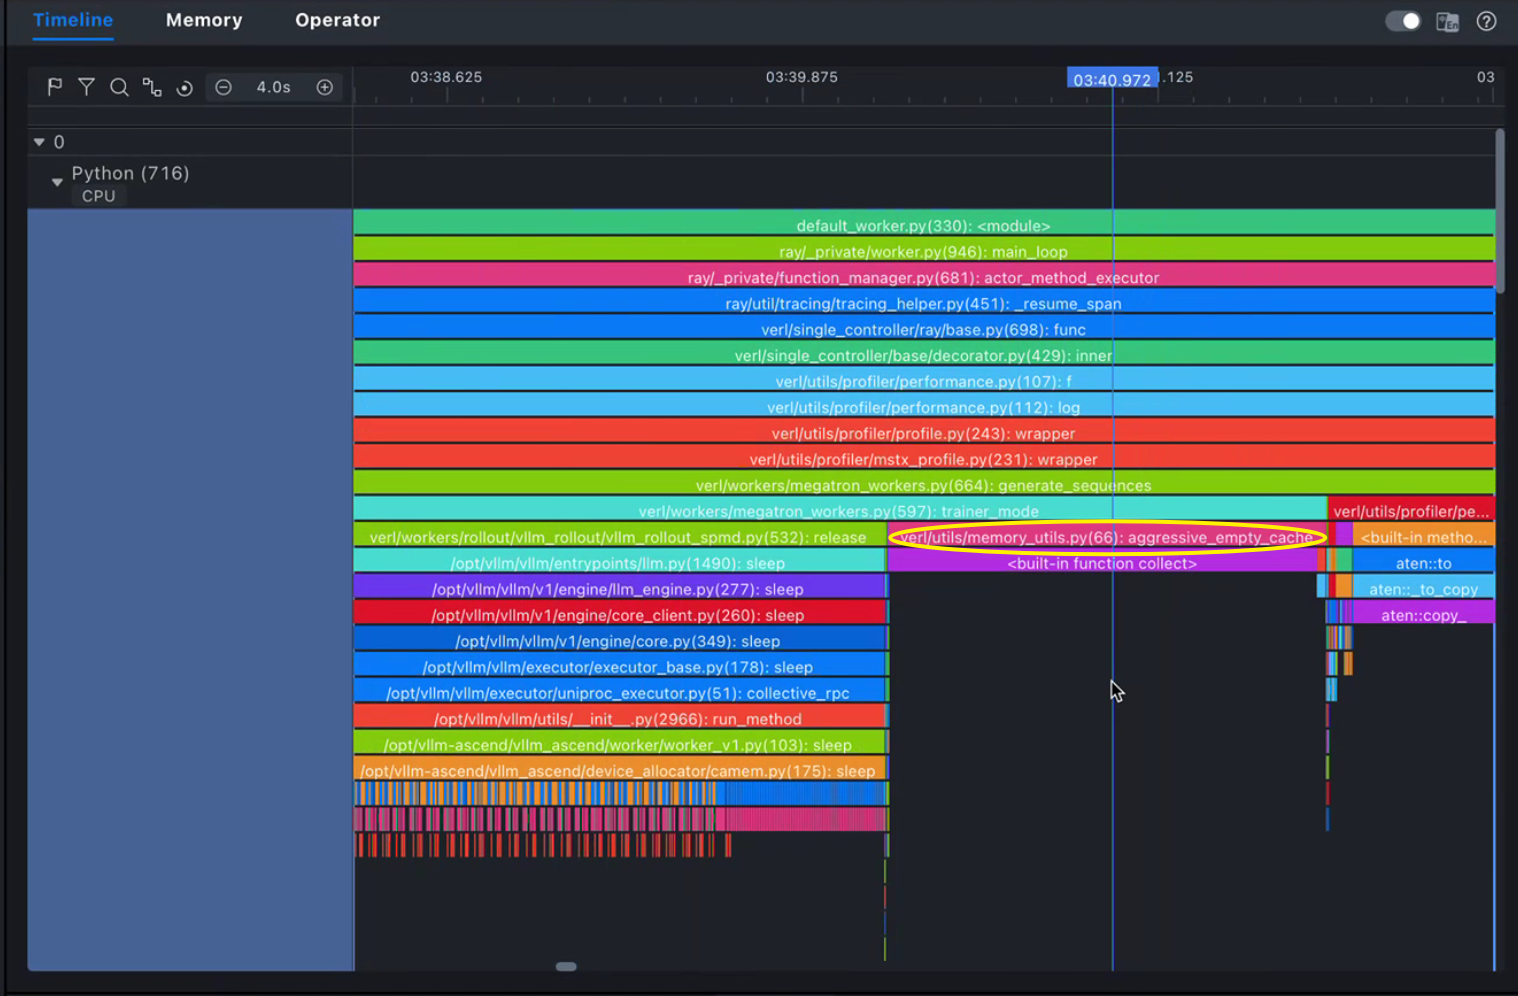Select the main_loop flame bar

(923, 251)
